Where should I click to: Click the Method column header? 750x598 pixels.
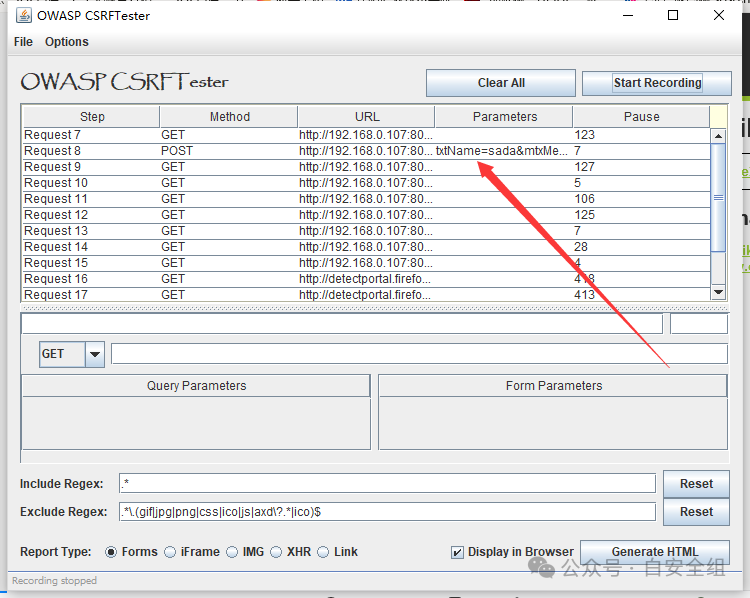(229, 117)
